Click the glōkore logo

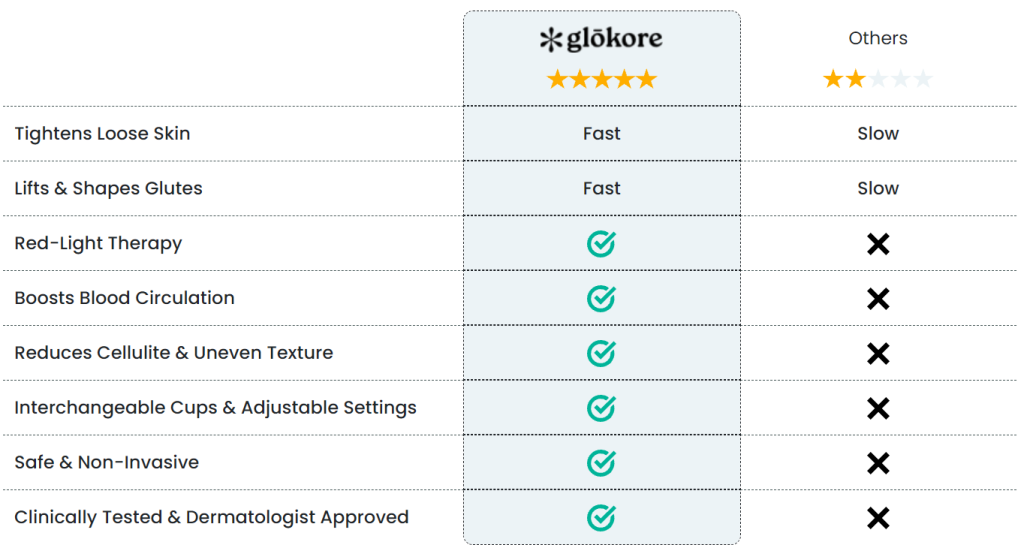point(601,39)
